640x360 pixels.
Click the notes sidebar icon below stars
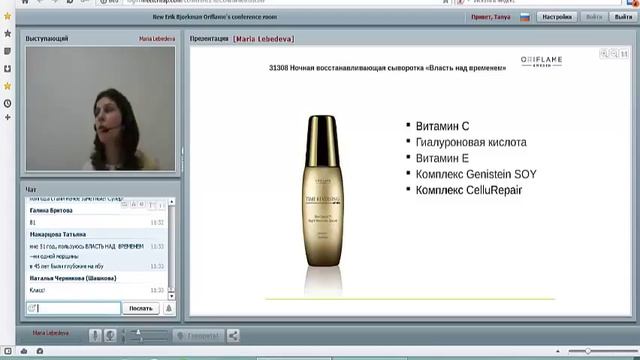[7, 51]
